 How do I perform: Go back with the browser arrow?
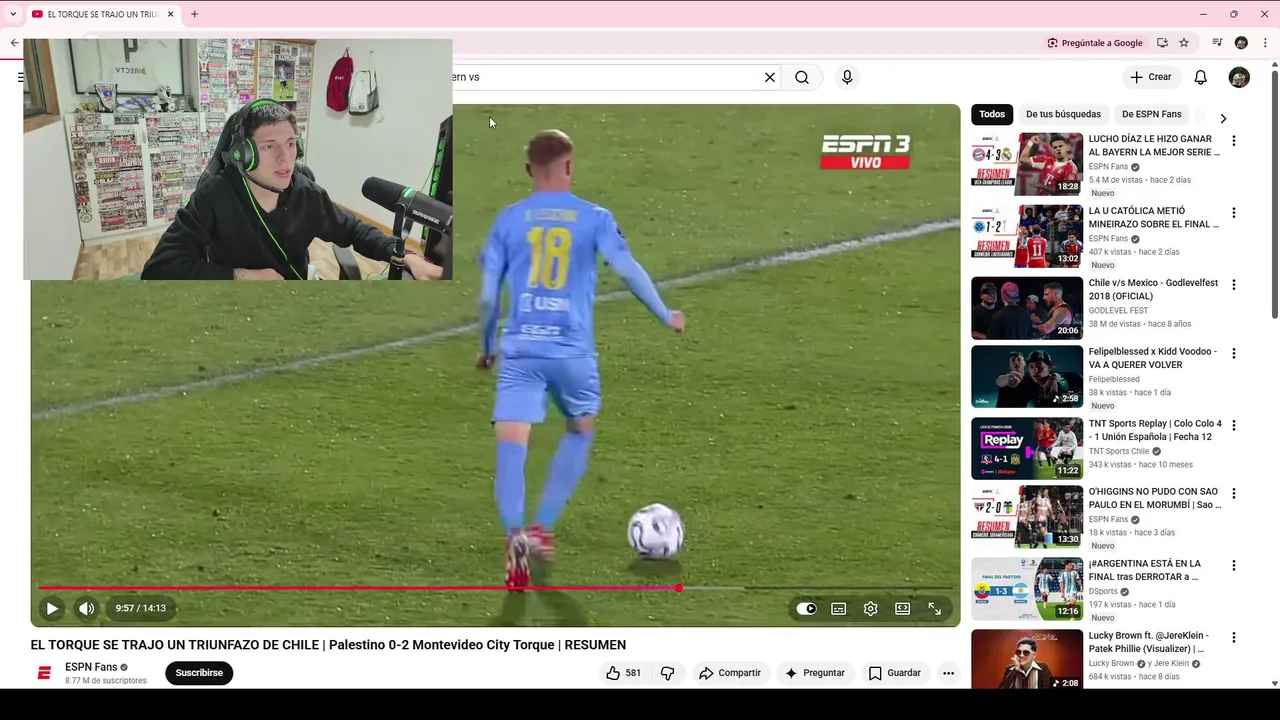point(14,43)
